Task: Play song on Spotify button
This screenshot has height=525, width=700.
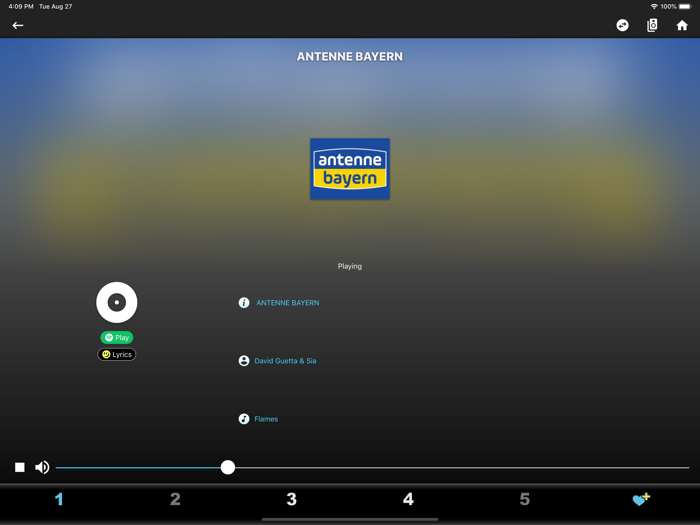Action: tap(117, 338)
